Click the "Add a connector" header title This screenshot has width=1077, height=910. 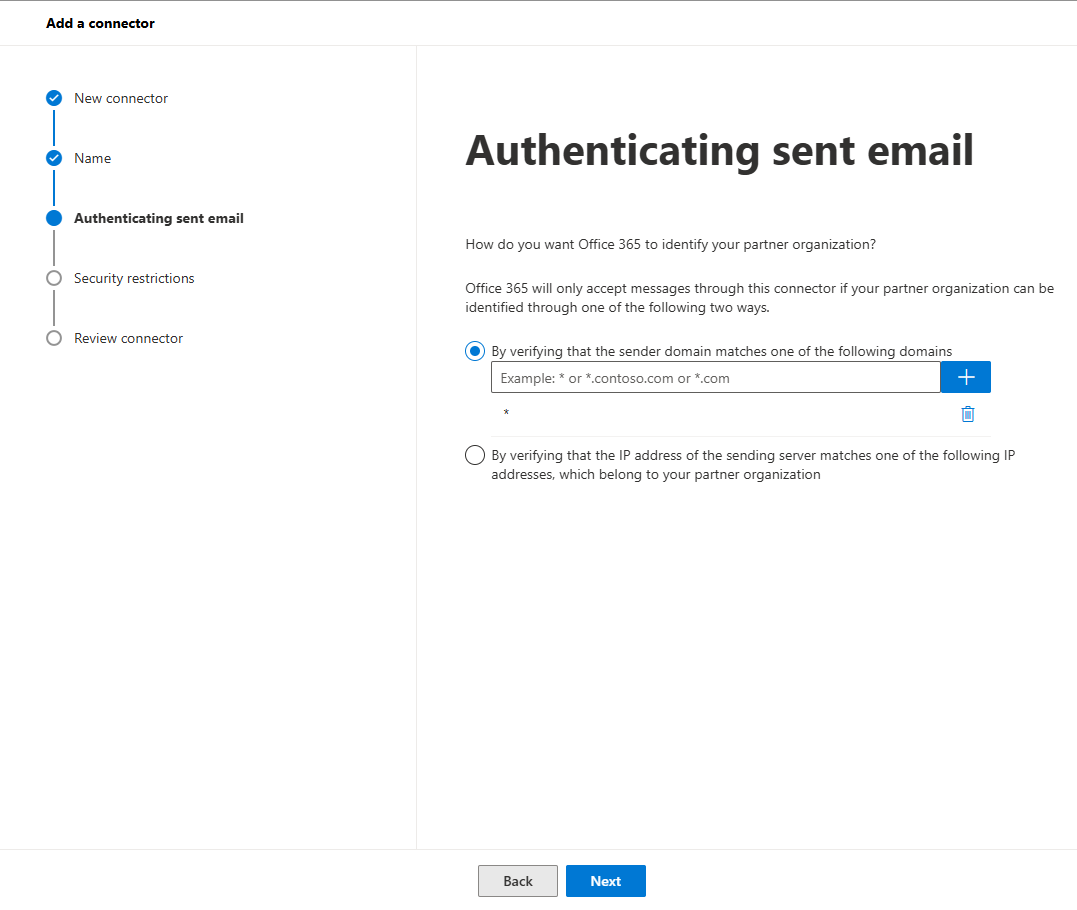tap(100, 23)
